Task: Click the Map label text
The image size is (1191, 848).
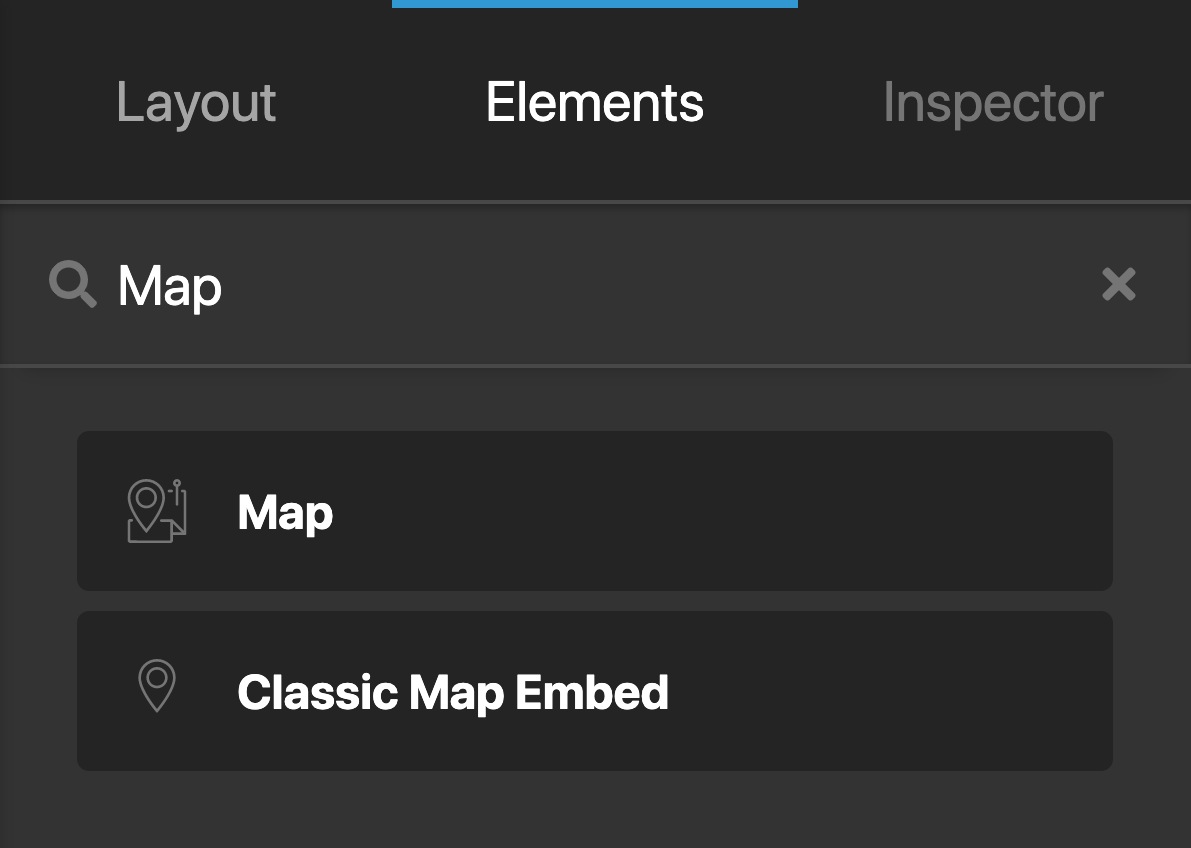Action: (284, 511)
